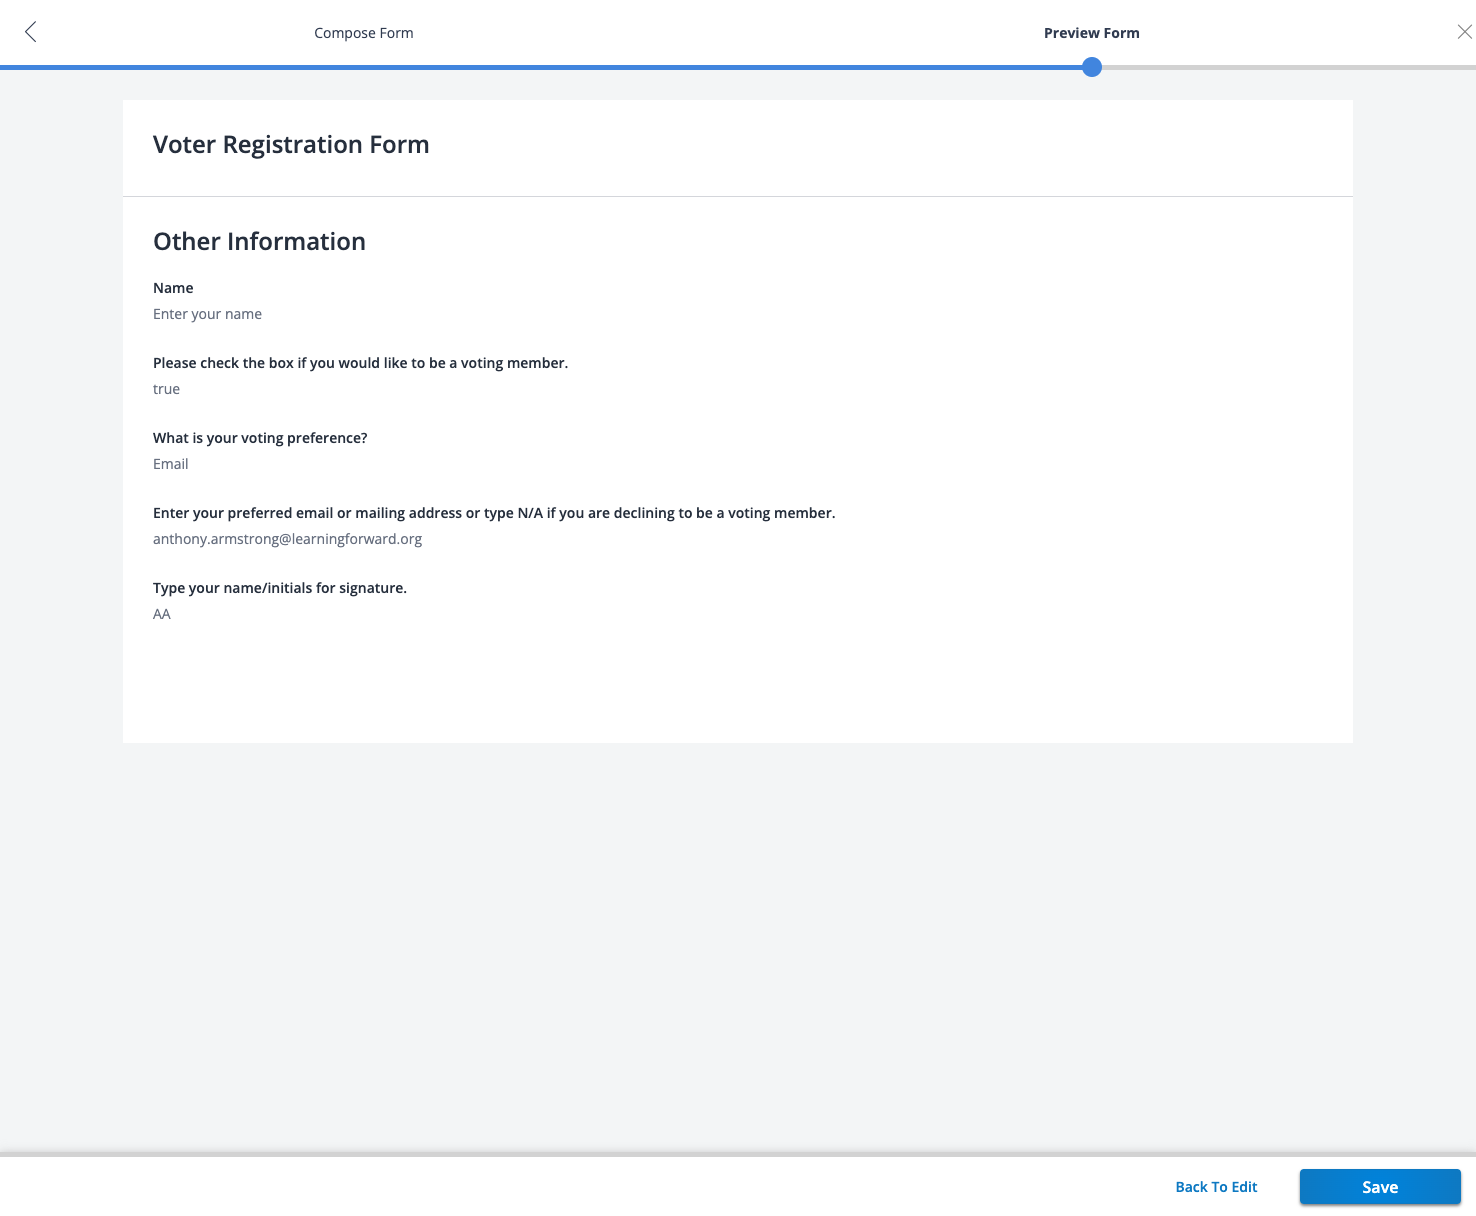Click the voting member checkbox question text
Viewport: 1476px width, 1216px height.
click(x=360, y=363)
